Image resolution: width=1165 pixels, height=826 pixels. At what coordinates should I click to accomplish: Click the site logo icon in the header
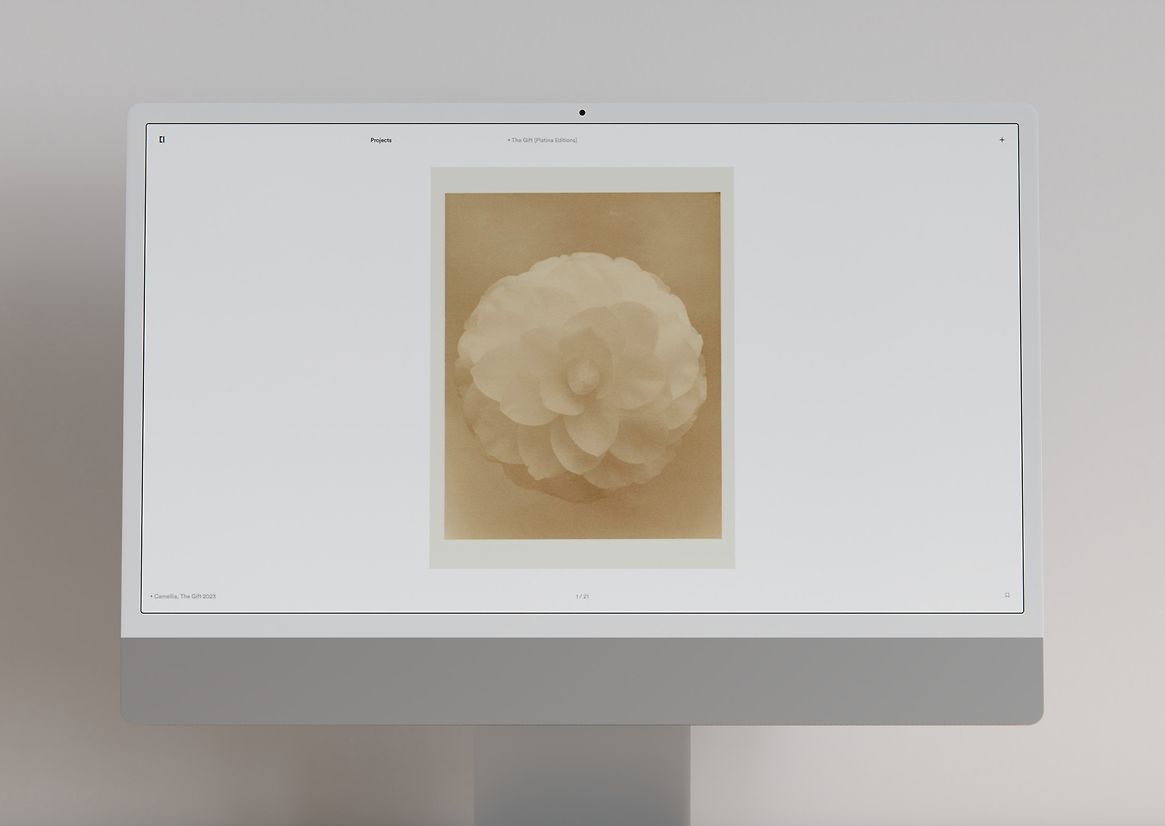(x=162, y=139)
